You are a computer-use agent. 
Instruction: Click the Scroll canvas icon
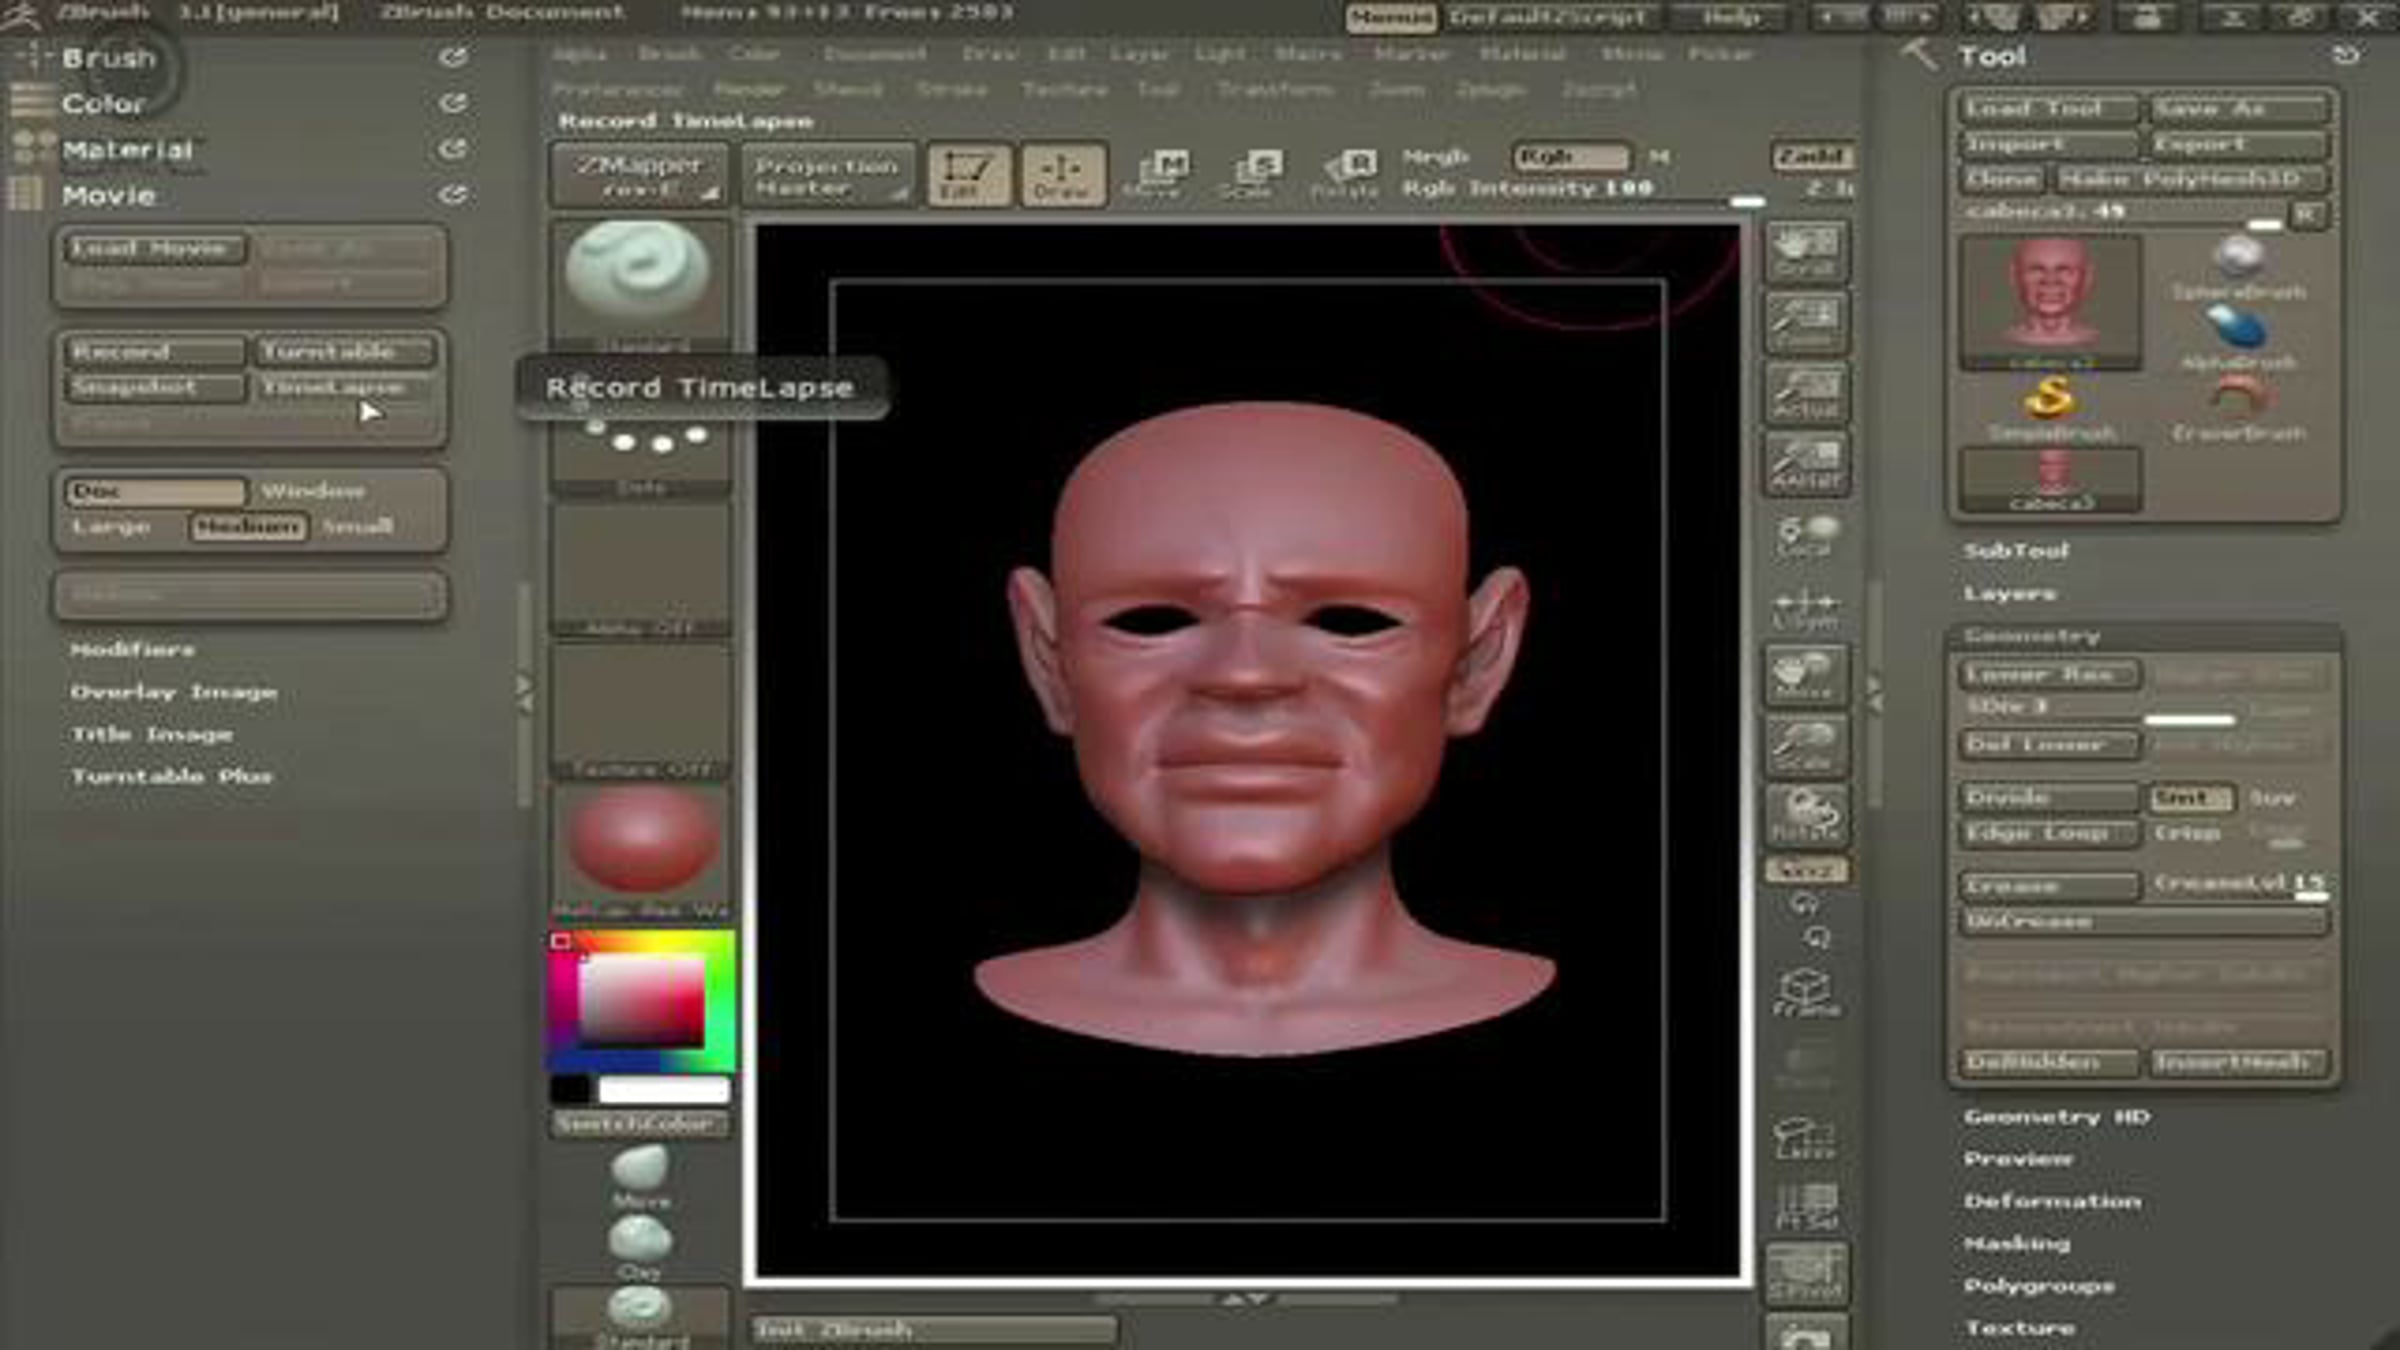click(1806, 252)
